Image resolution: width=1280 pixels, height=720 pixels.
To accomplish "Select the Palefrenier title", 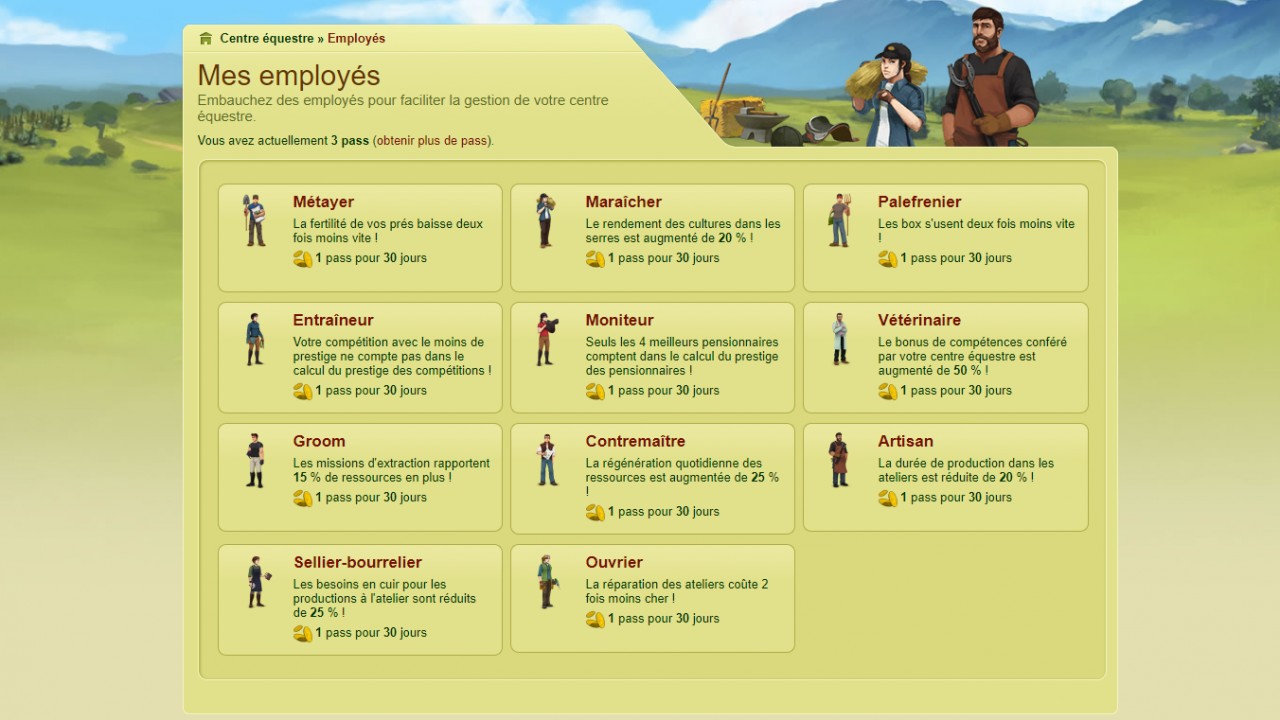I will coord(919,202).
